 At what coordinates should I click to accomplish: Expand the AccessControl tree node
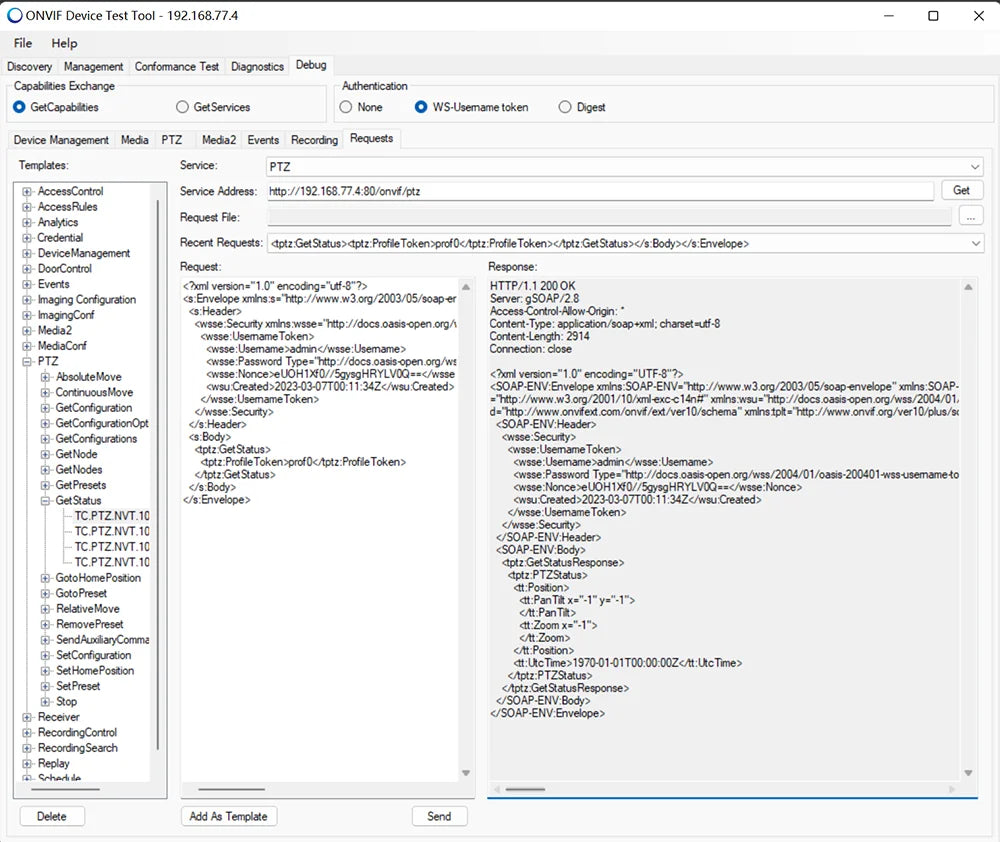28,191
